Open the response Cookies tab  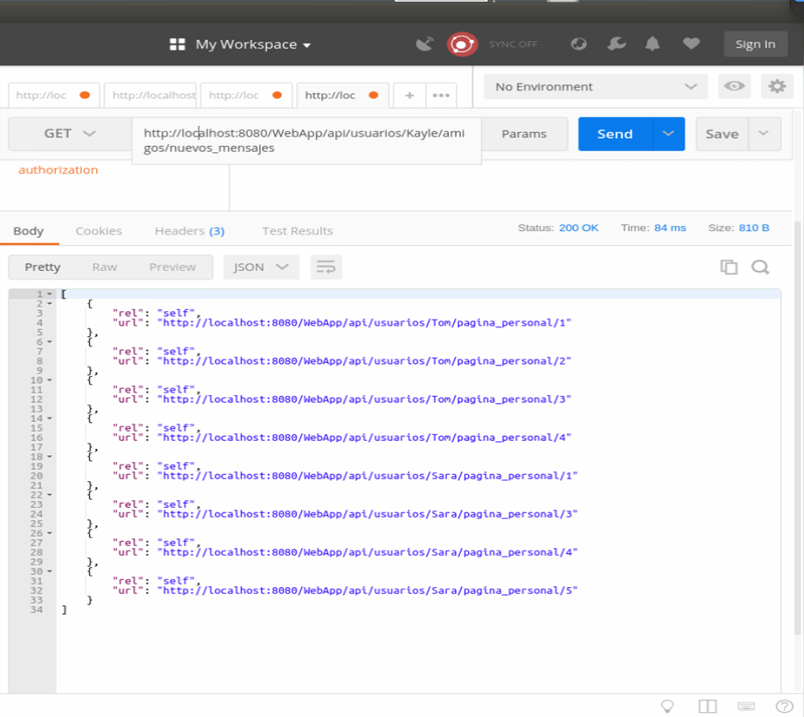(x=98, y=231)
